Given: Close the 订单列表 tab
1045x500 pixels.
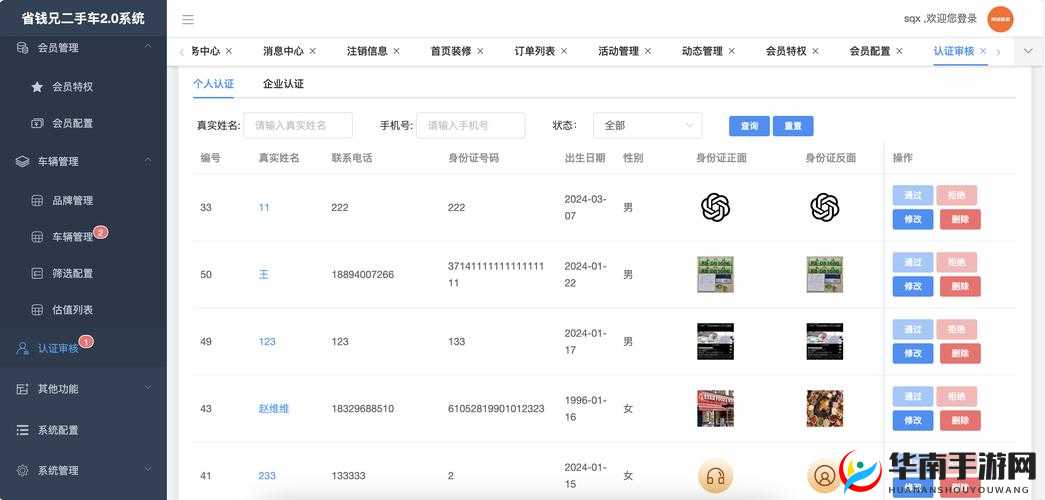Looking at the screenshot, I should pos(564,51).
